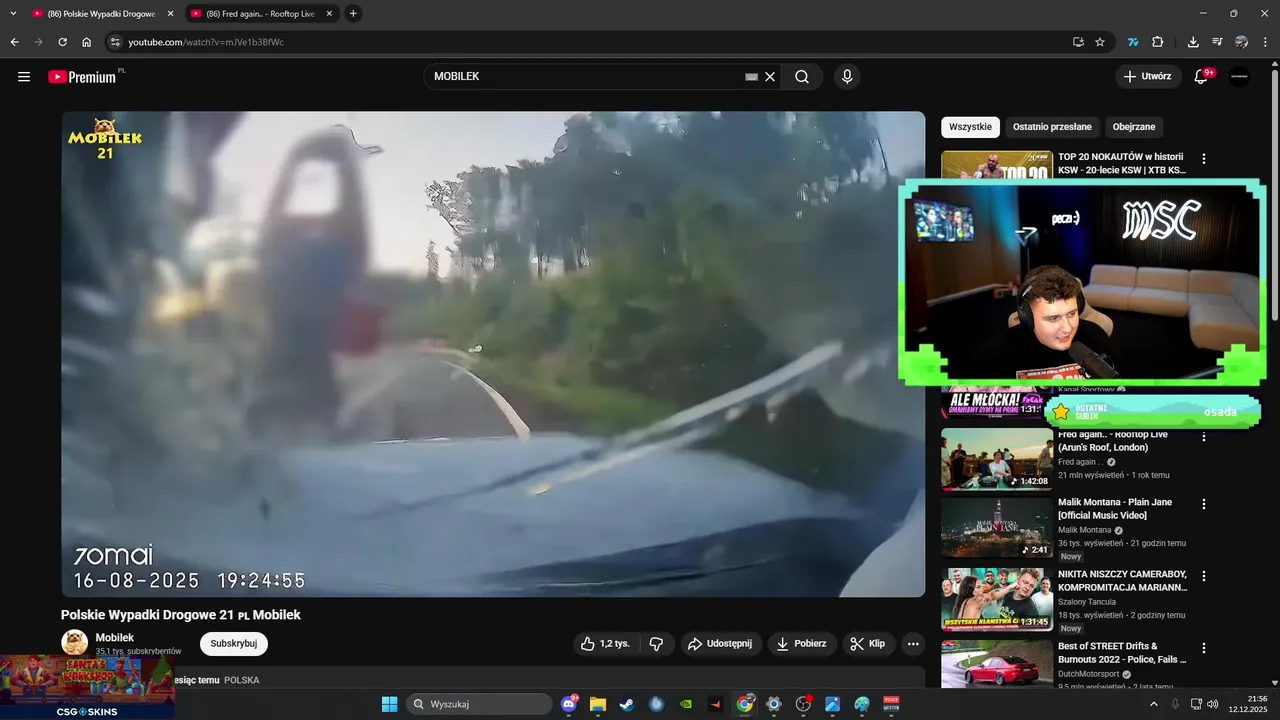This screenshot has height=720, width=1280.
Task: View site information icon in address bar
Action: 115,42
